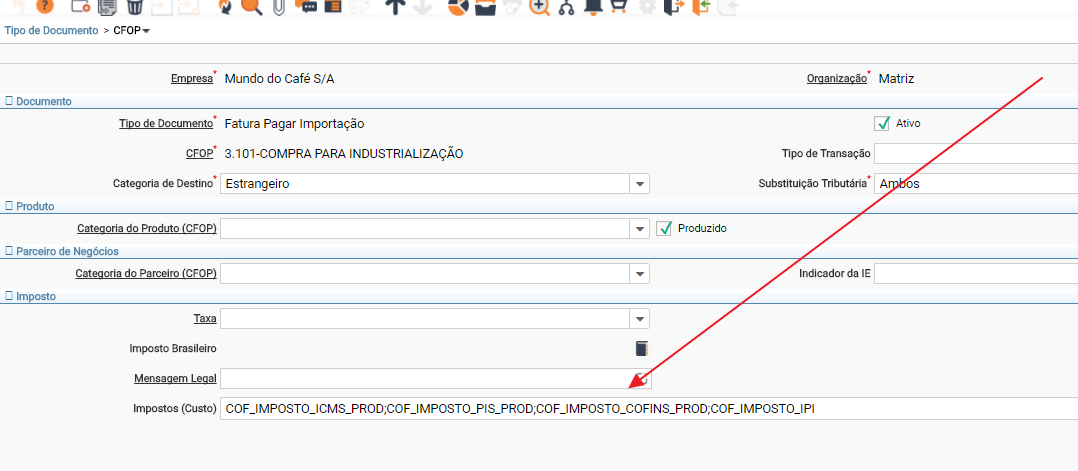1078x471 pixels.
Task: Click the underlined Tipo de Documento field label
Action: pyautogui.click(x=166, y=124)
